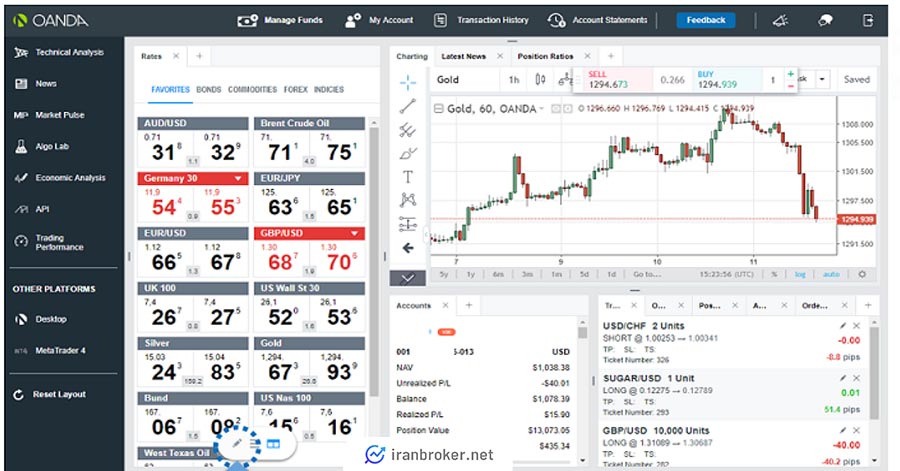Select the patterns drawing tool

[x=408, y=200]
